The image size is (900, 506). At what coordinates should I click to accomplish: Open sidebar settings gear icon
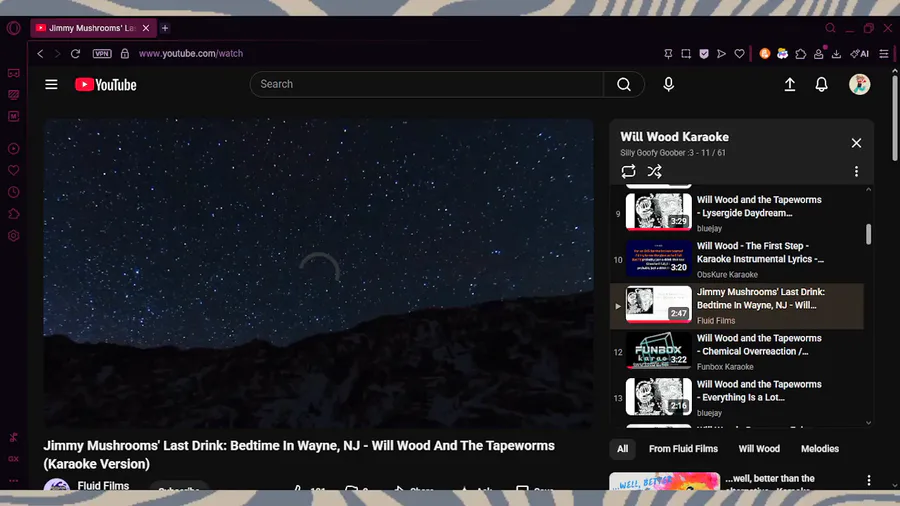tap(14, 236)
